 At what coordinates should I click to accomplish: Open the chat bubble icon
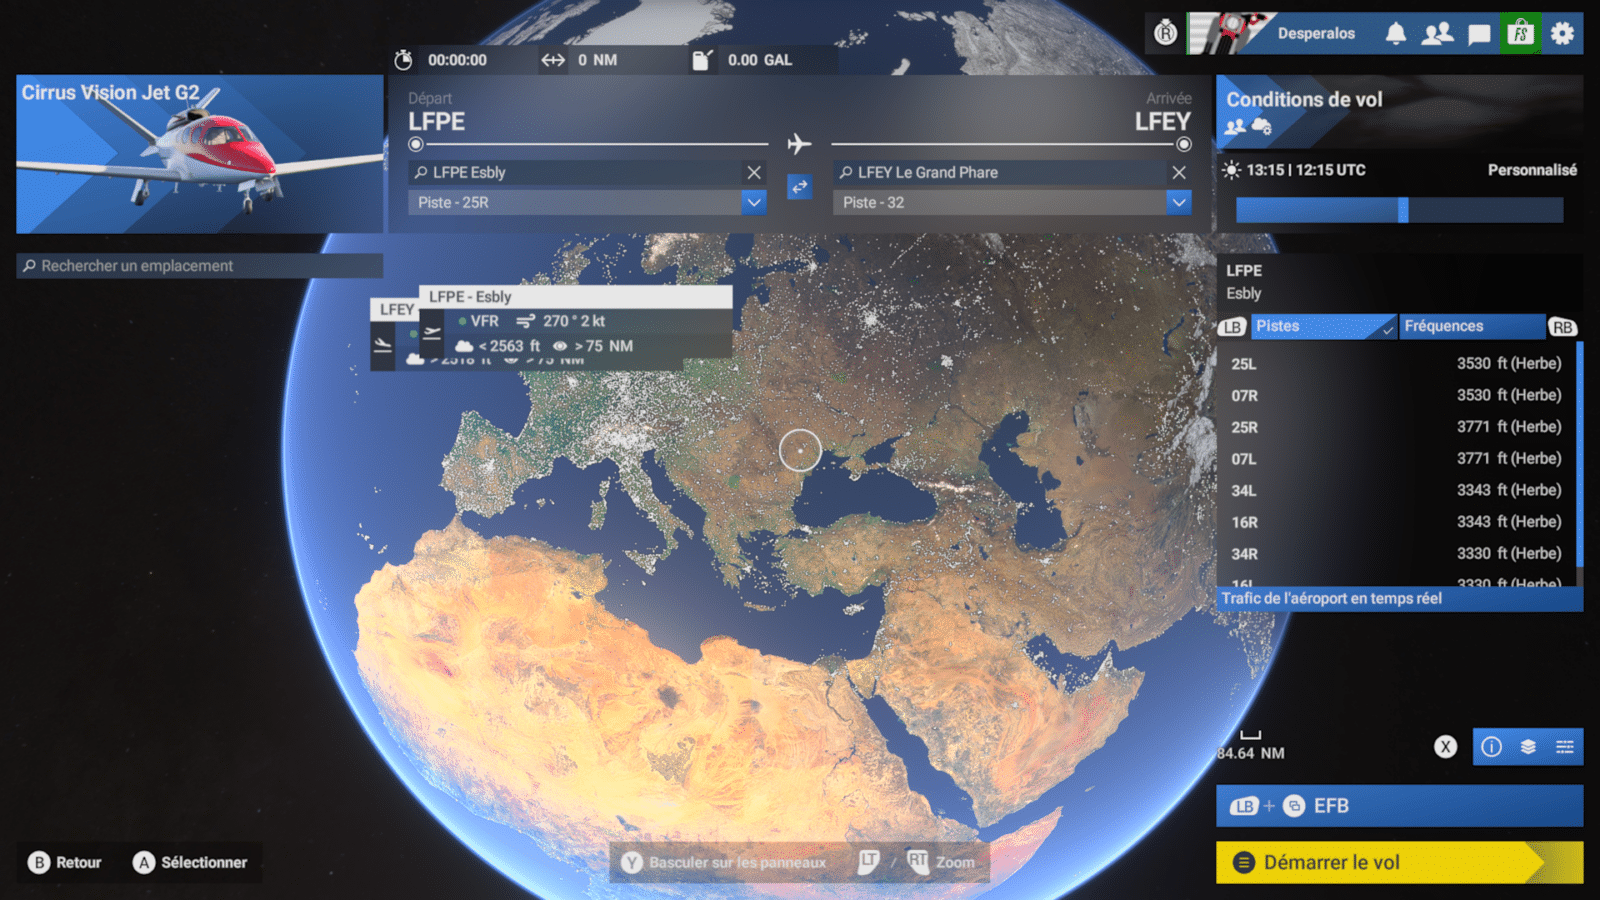1479,35
